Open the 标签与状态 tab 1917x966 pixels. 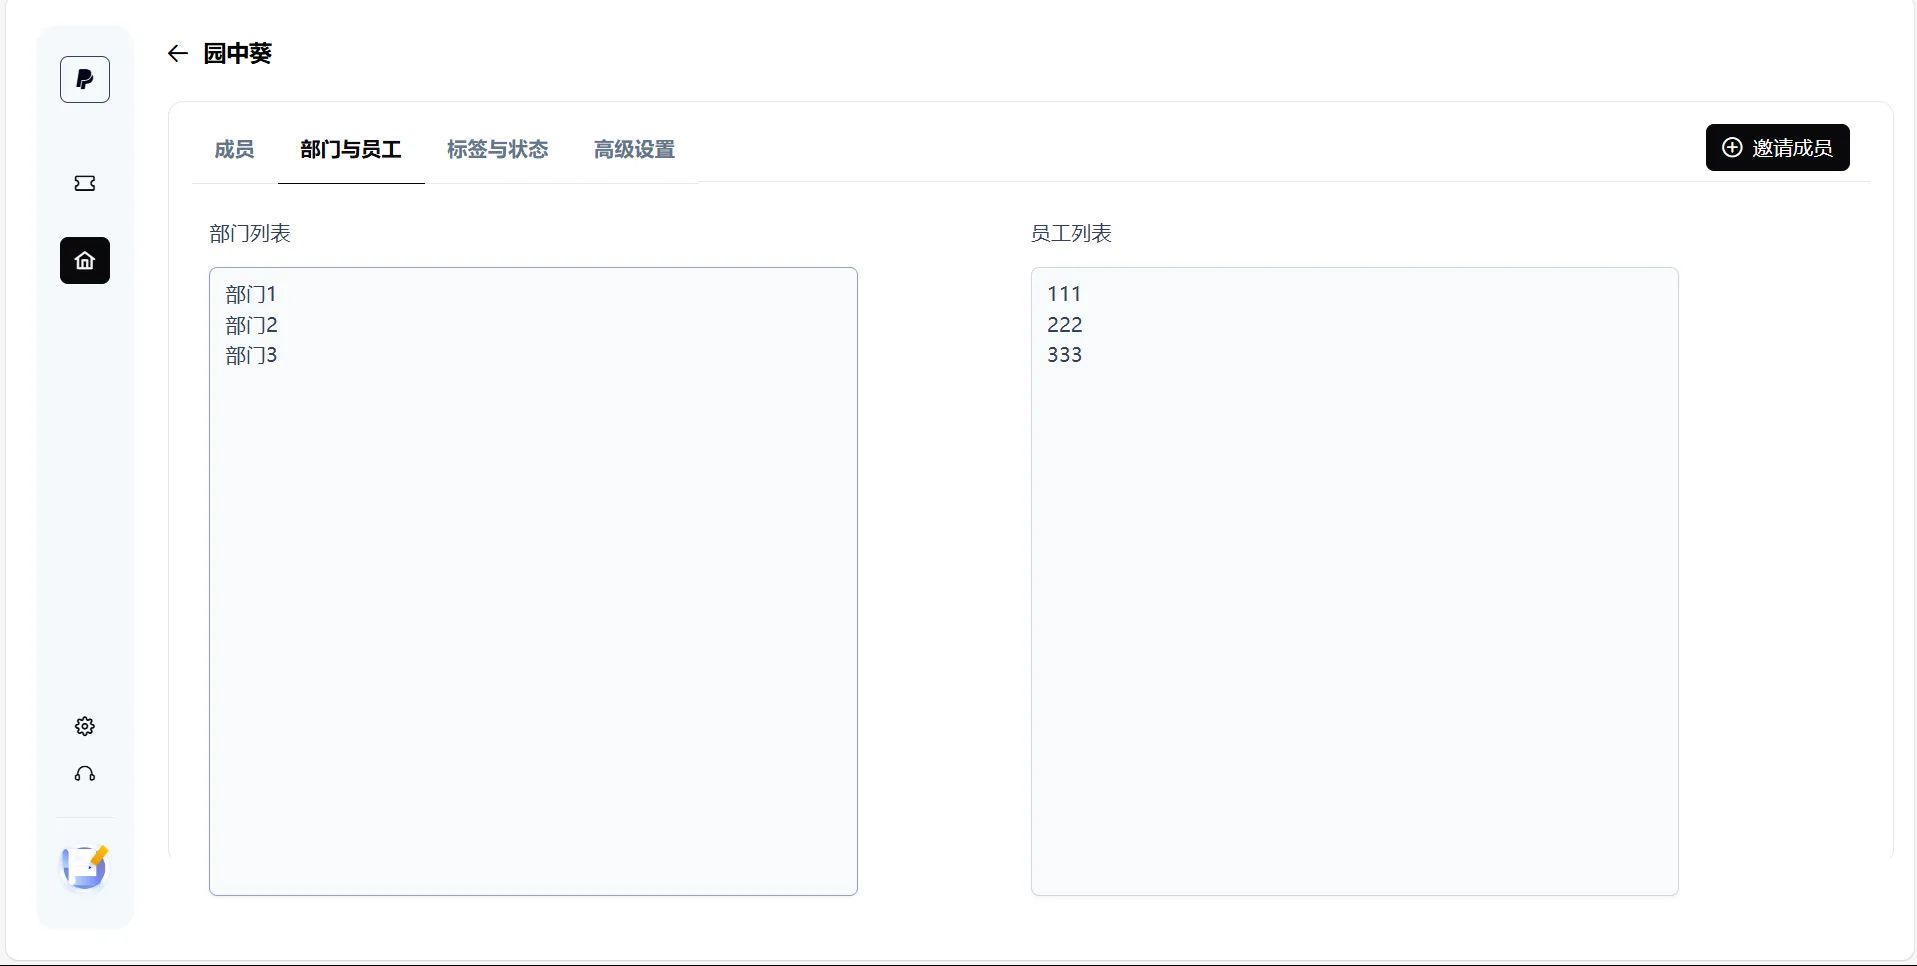498,150
